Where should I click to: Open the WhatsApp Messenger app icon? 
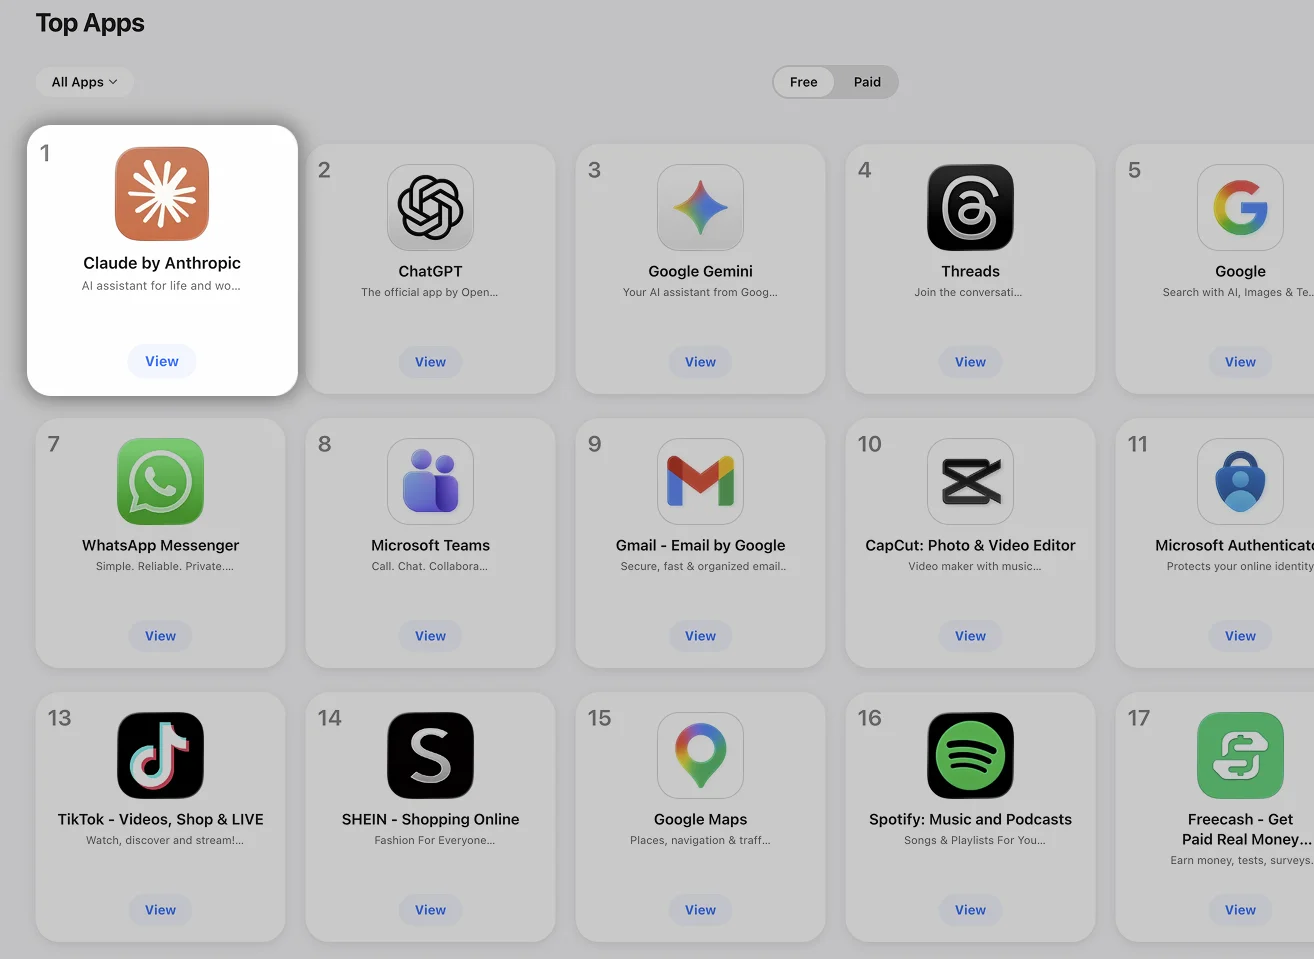(160, 481)
